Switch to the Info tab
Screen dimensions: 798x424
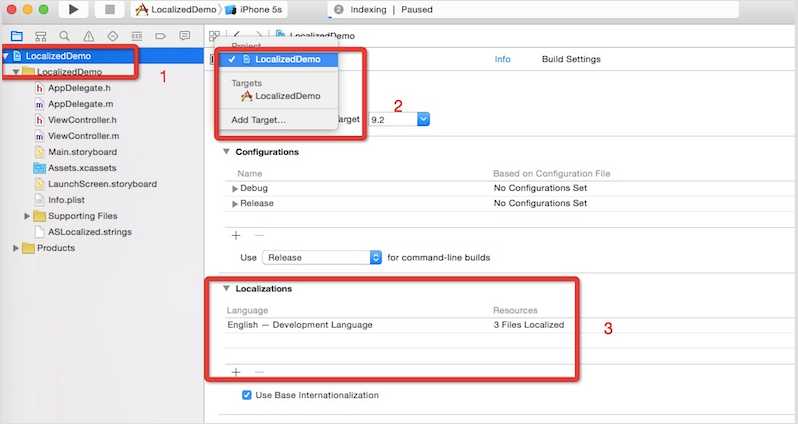pos(502,59)
